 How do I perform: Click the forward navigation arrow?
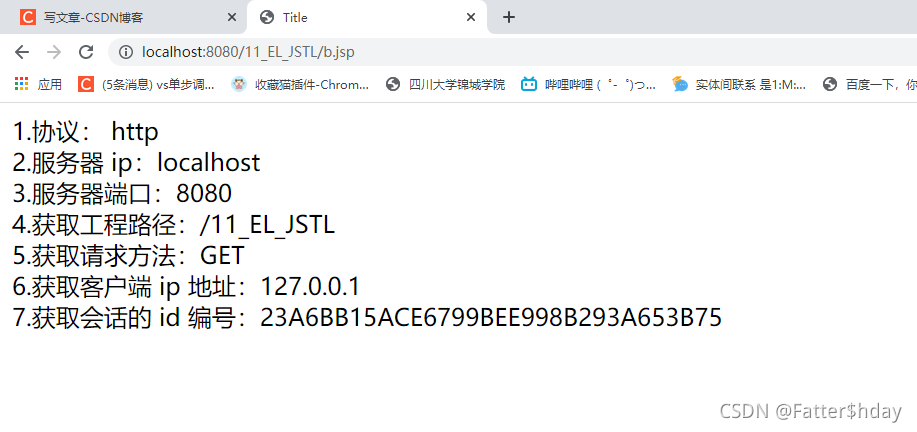coord(54,53)
